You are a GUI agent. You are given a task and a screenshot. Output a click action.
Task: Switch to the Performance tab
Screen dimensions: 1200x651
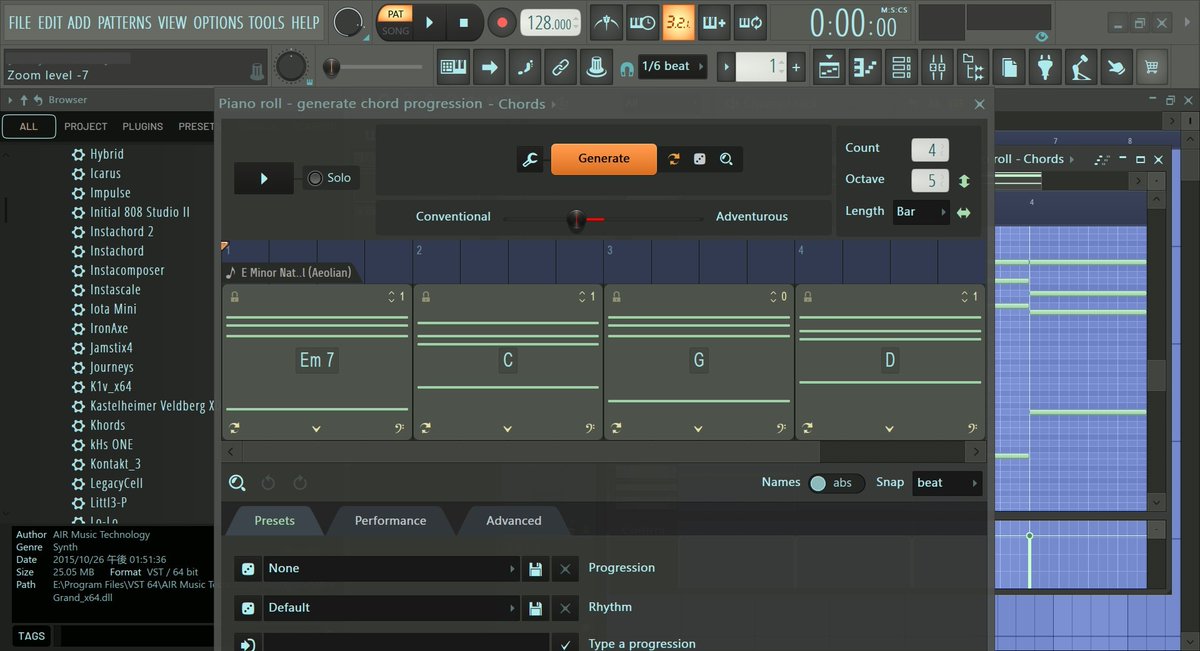[390, 520]
